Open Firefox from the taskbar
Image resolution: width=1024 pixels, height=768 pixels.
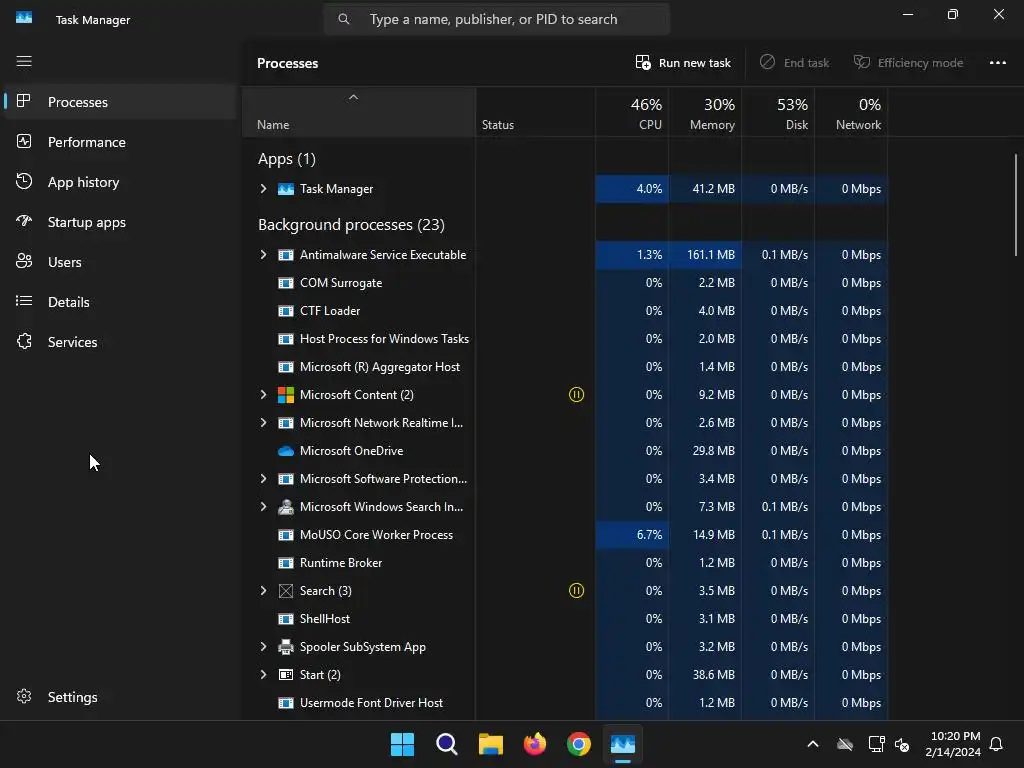(x=535, y=744)
